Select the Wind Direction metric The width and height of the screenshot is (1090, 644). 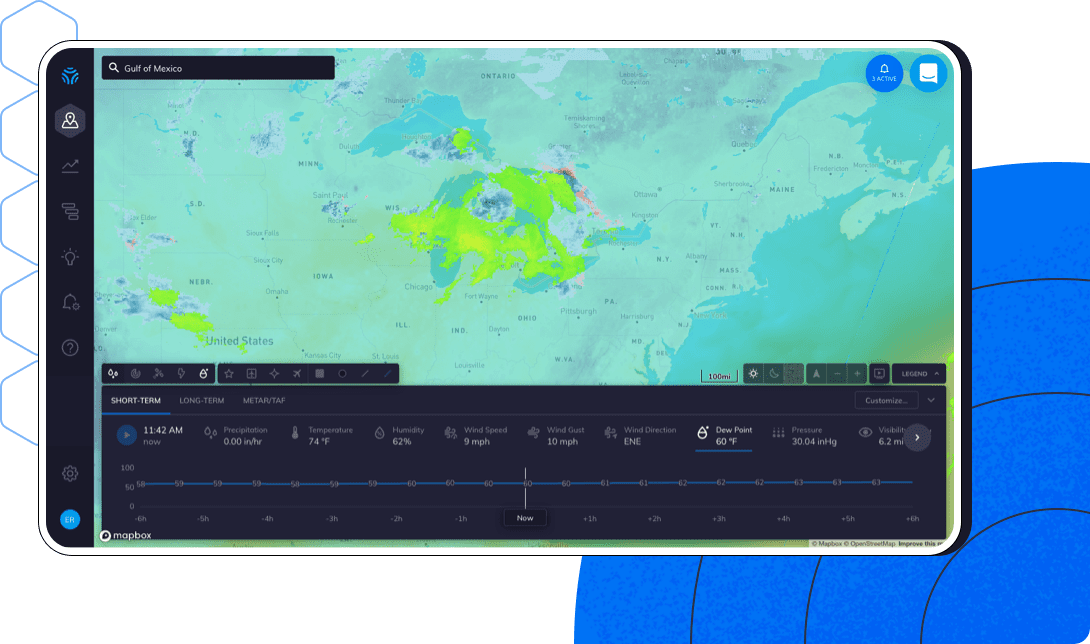point(641,435)
